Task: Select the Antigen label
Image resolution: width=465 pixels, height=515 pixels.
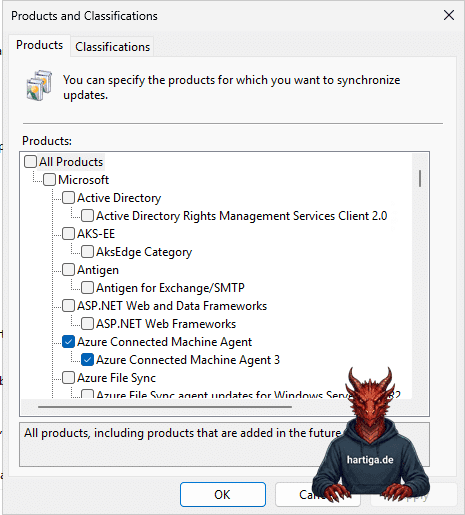Action: [x=98, y=270]
